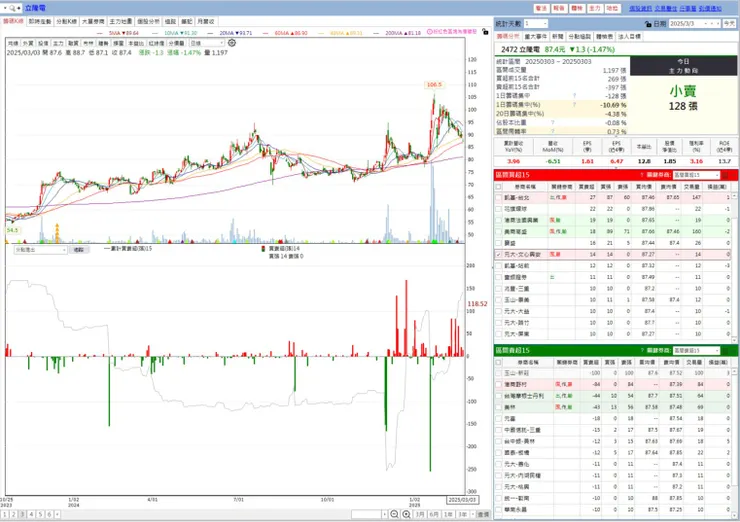Toggle the 外資 chart overlay button
740x522 pixels.
pos(28,43)
